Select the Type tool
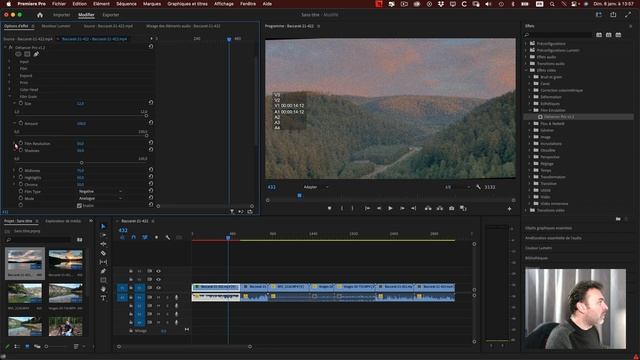This screenshot has height=360, width=640. pyautogui.click(x=103, y=298)
